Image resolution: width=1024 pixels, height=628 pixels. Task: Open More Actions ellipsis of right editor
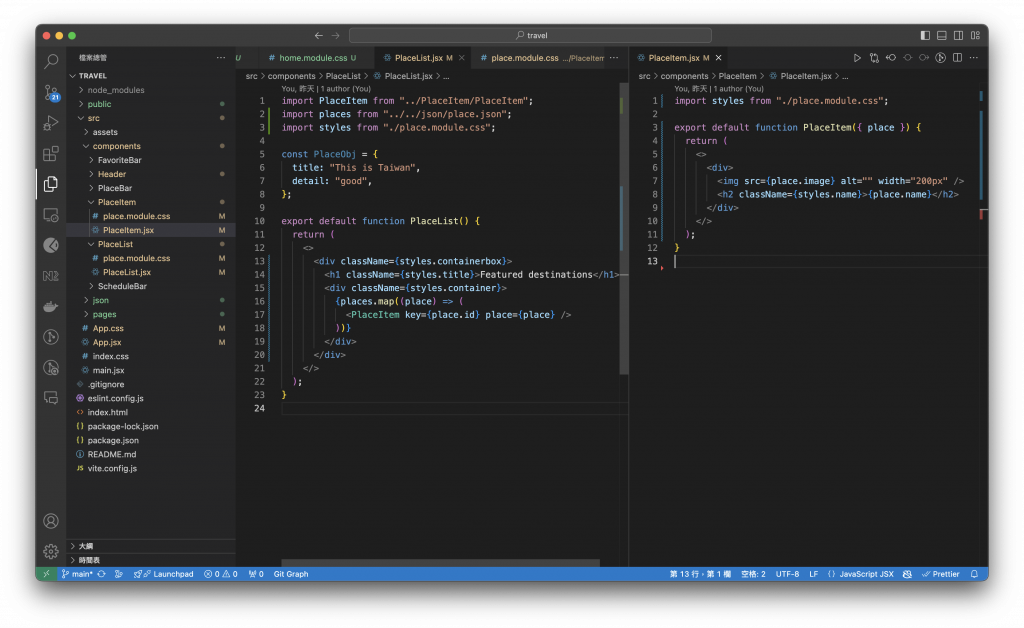[x=974, y=58]
